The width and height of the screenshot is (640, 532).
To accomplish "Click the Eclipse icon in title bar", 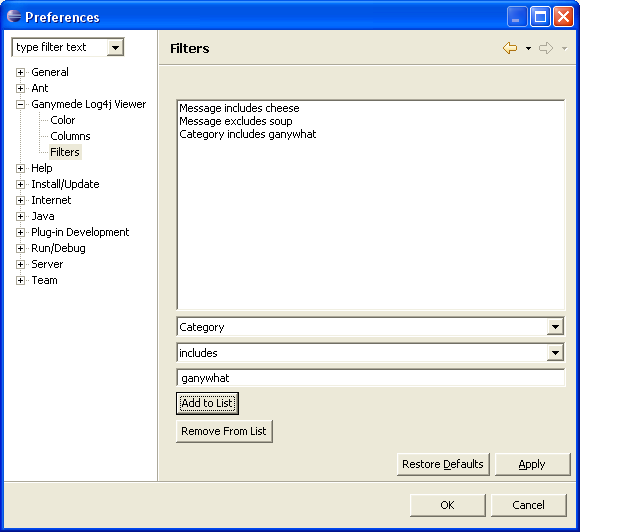I will point(14,16).
